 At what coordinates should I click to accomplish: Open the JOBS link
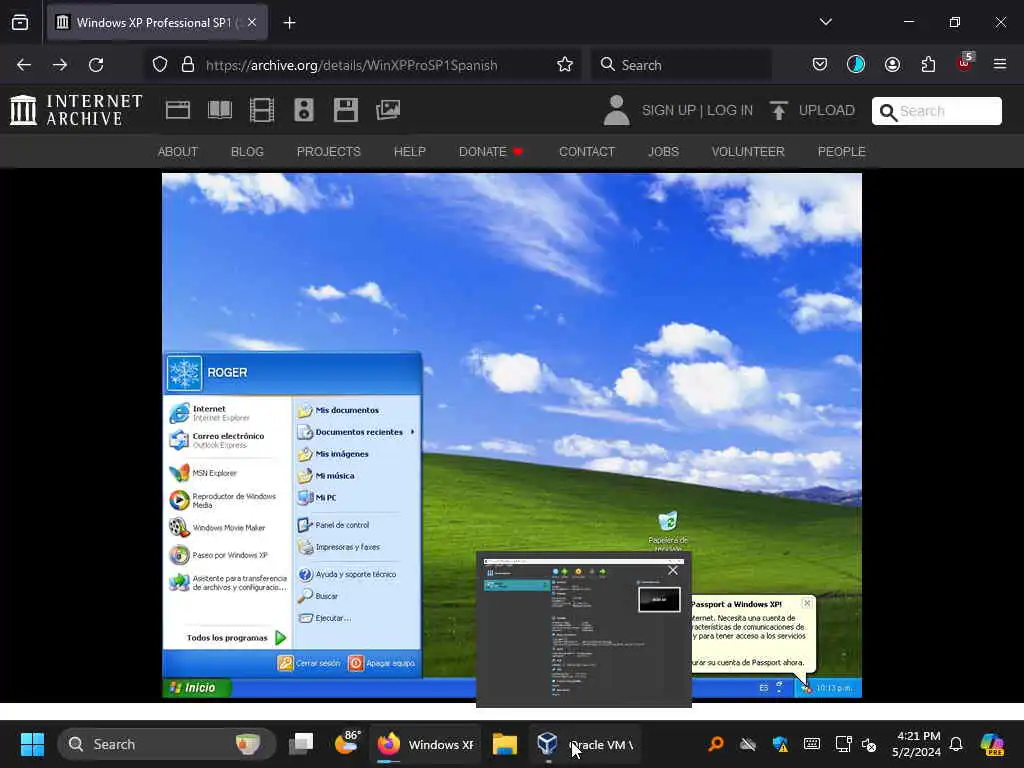click(663, 152)
